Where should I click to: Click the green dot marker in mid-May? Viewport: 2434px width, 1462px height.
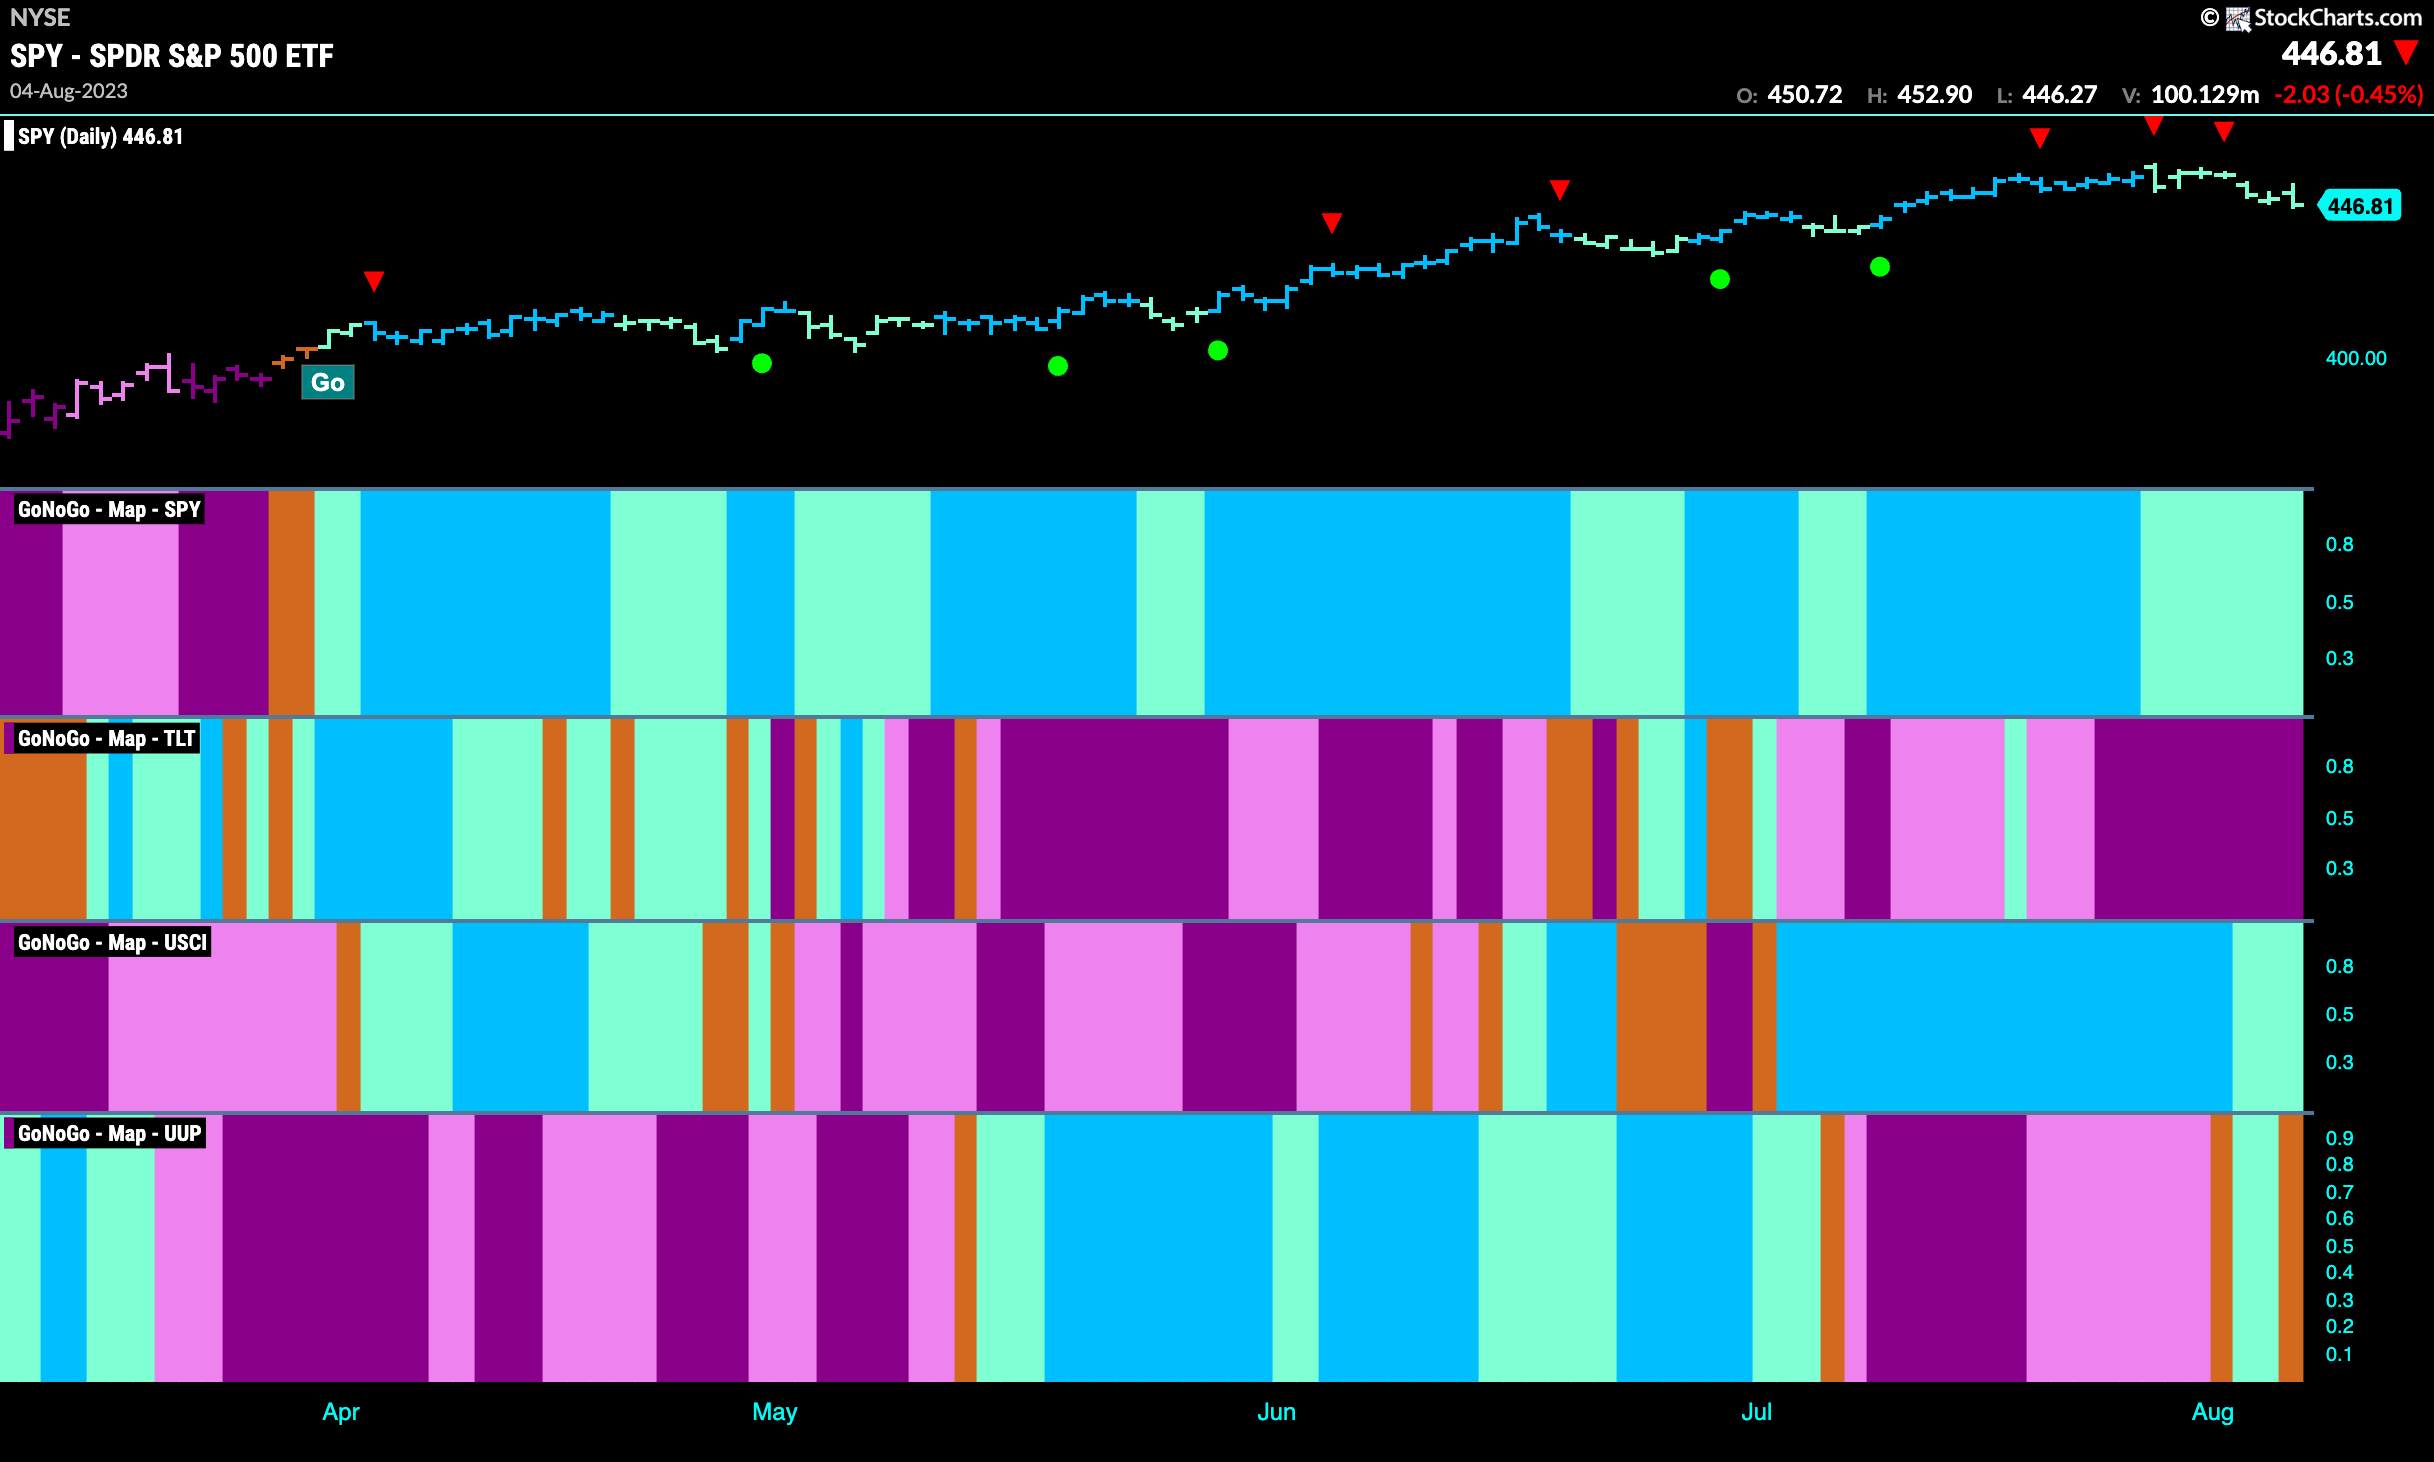point(1058,366)
